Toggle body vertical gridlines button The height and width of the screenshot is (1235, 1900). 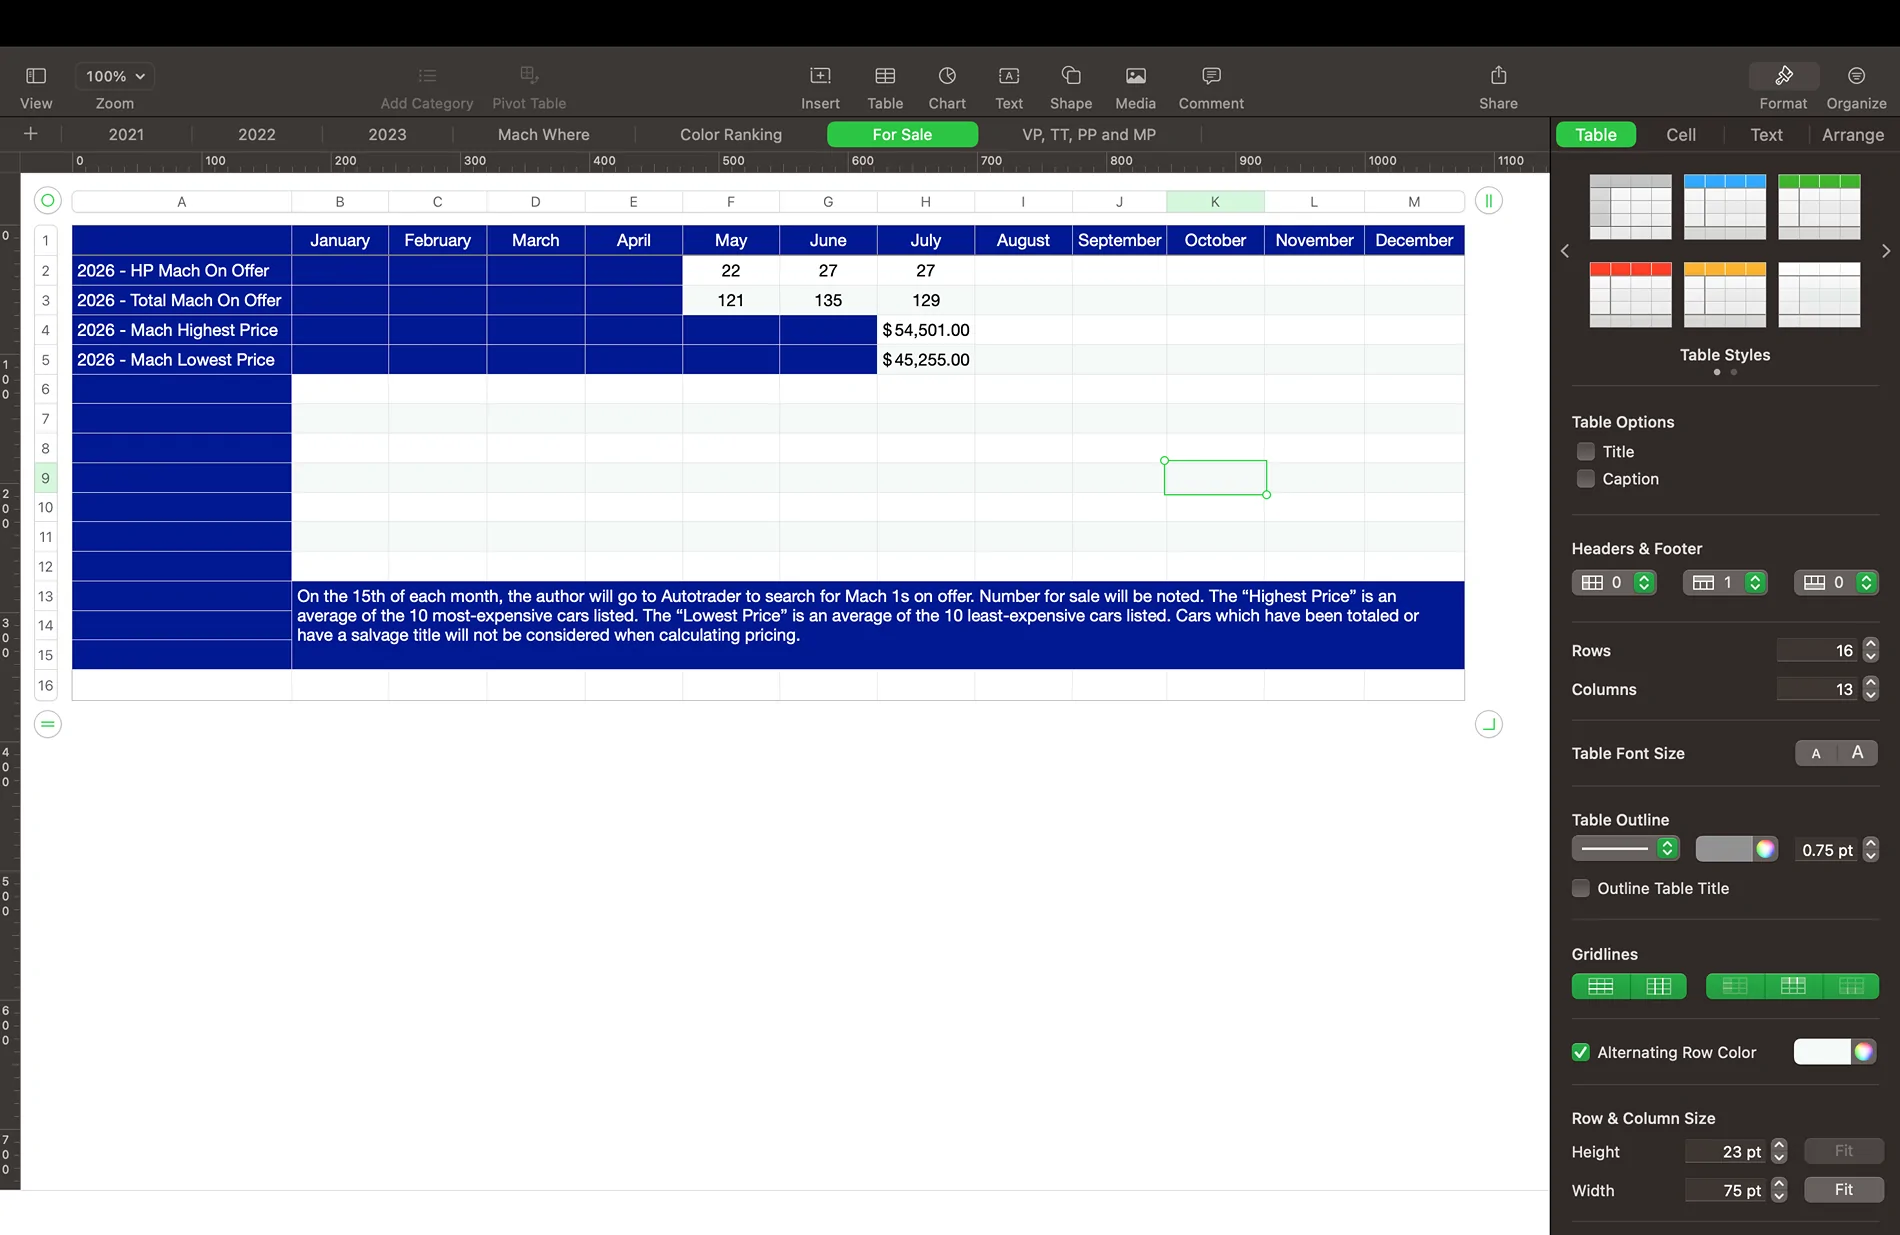[x=1658, y=987]
